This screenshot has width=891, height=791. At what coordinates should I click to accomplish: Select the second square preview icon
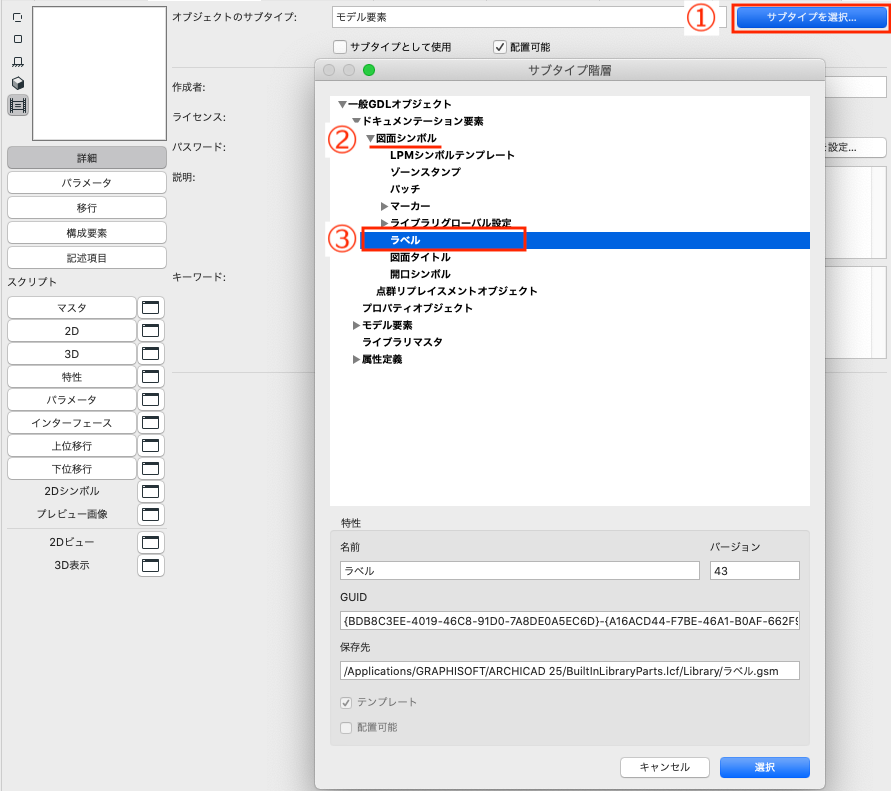pyautogui.click(x=18, y=39)
